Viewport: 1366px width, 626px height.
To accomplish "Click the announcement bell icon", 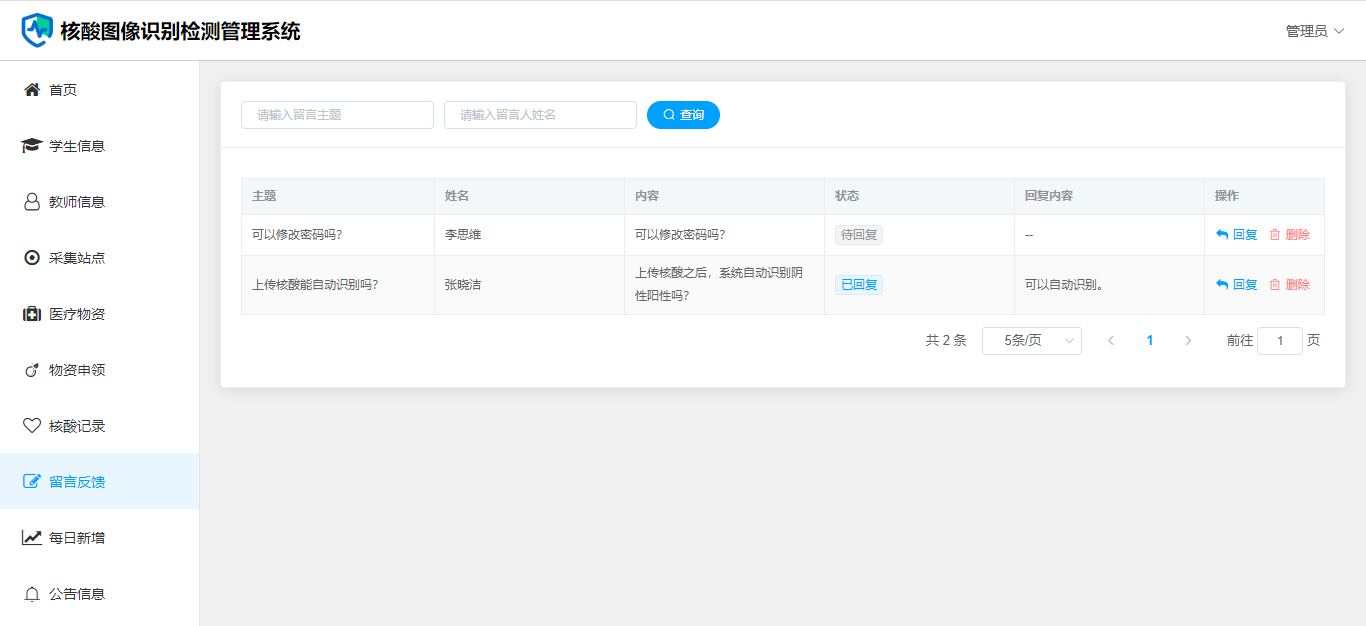I will click(x=32, y=594).
